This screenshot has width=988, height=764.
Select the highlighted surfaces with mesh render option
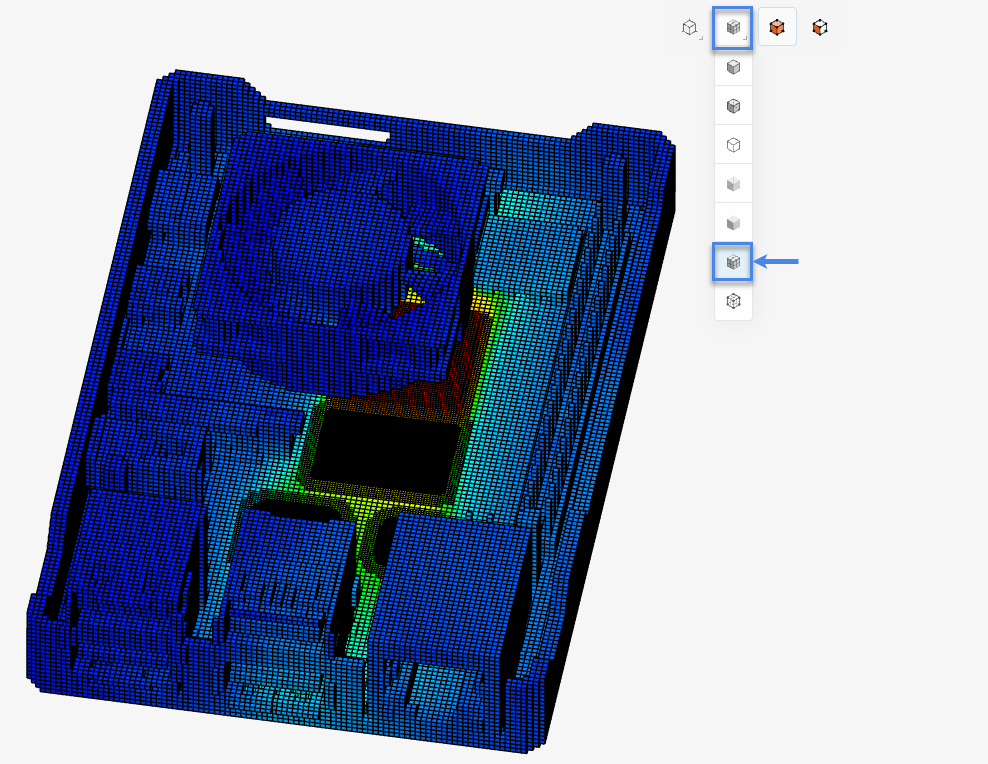[733, 262]
